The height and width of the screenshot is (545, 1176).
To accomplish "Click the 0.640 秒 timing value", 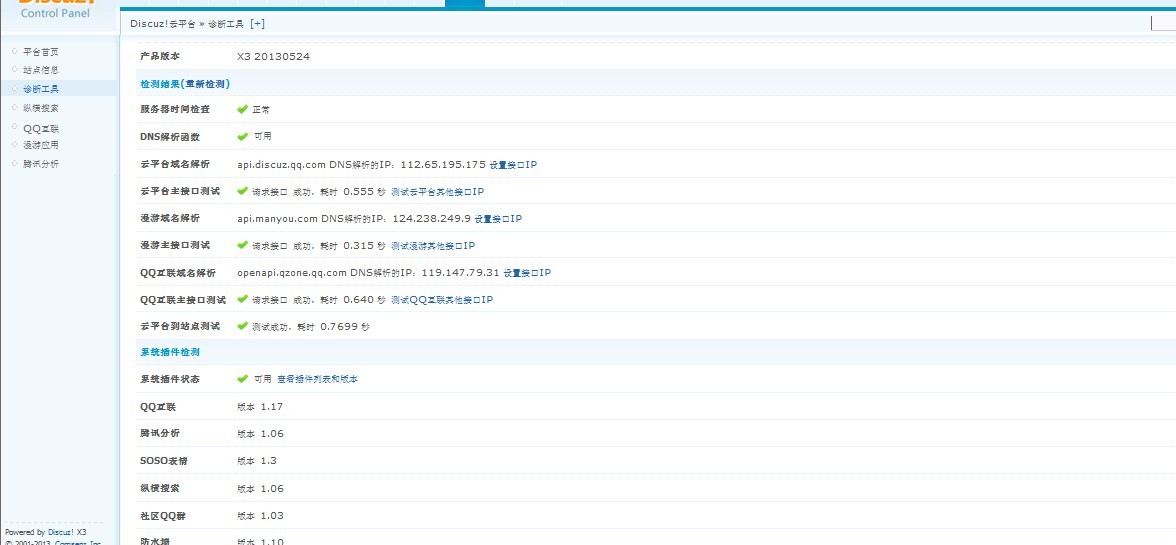I will pos(364,300).
